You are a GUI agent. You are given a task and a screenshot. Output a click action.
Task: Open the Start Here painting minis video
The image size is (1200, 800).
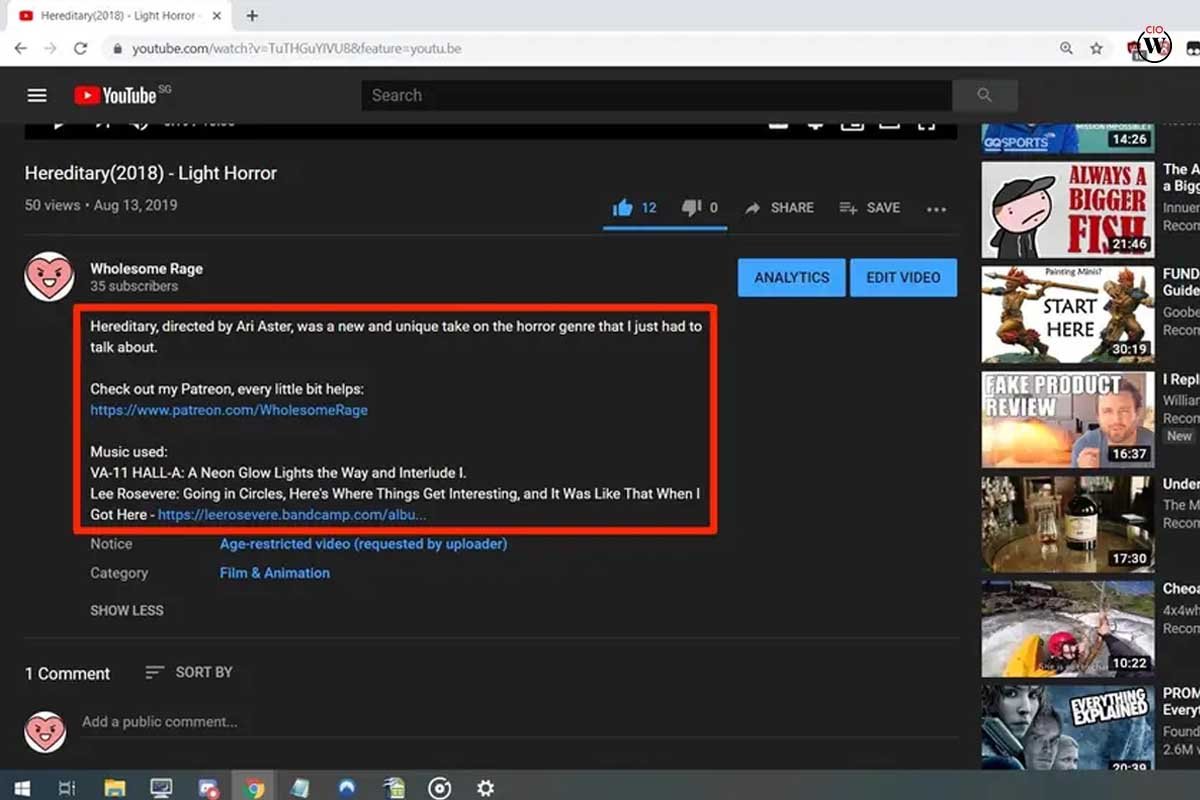pyautogui.click(x=1068, y=315)
